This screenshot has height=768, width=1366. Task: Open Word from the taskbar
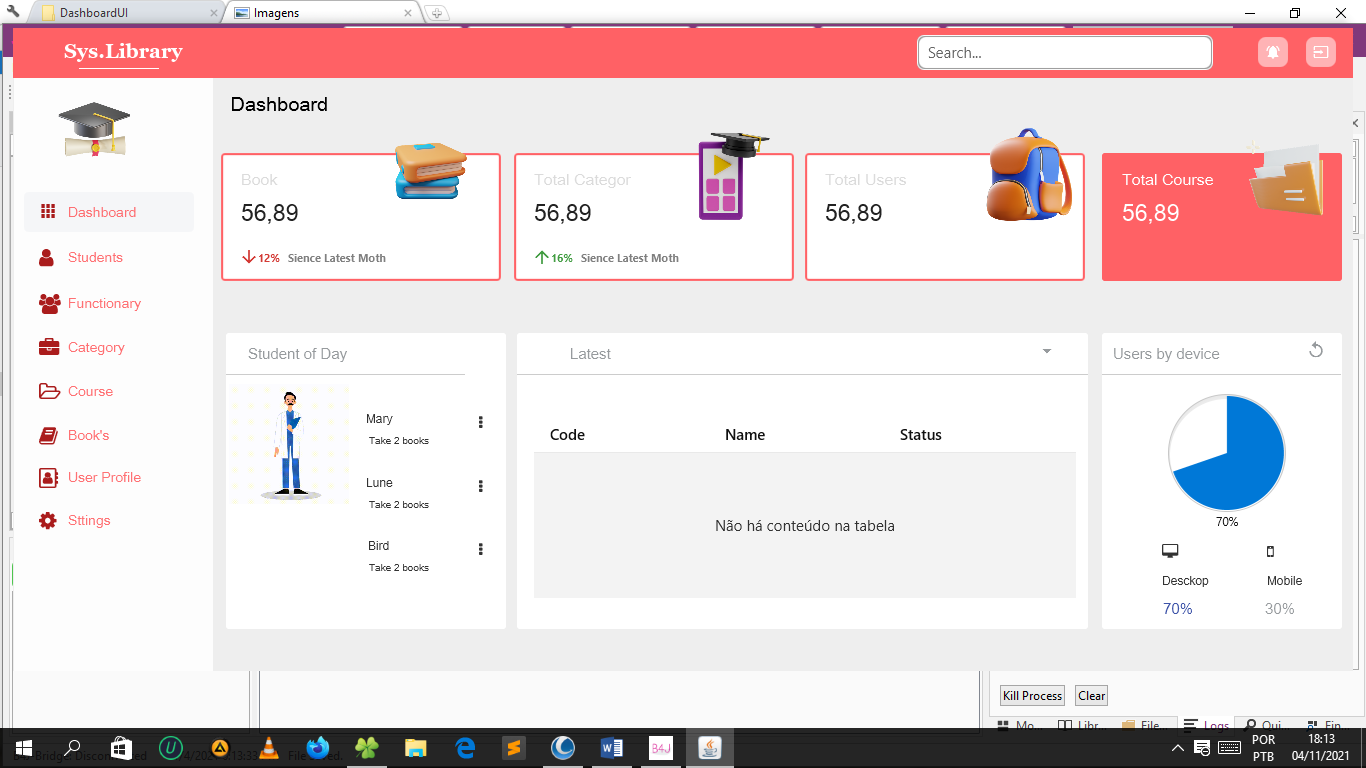[x=611, y=747]
